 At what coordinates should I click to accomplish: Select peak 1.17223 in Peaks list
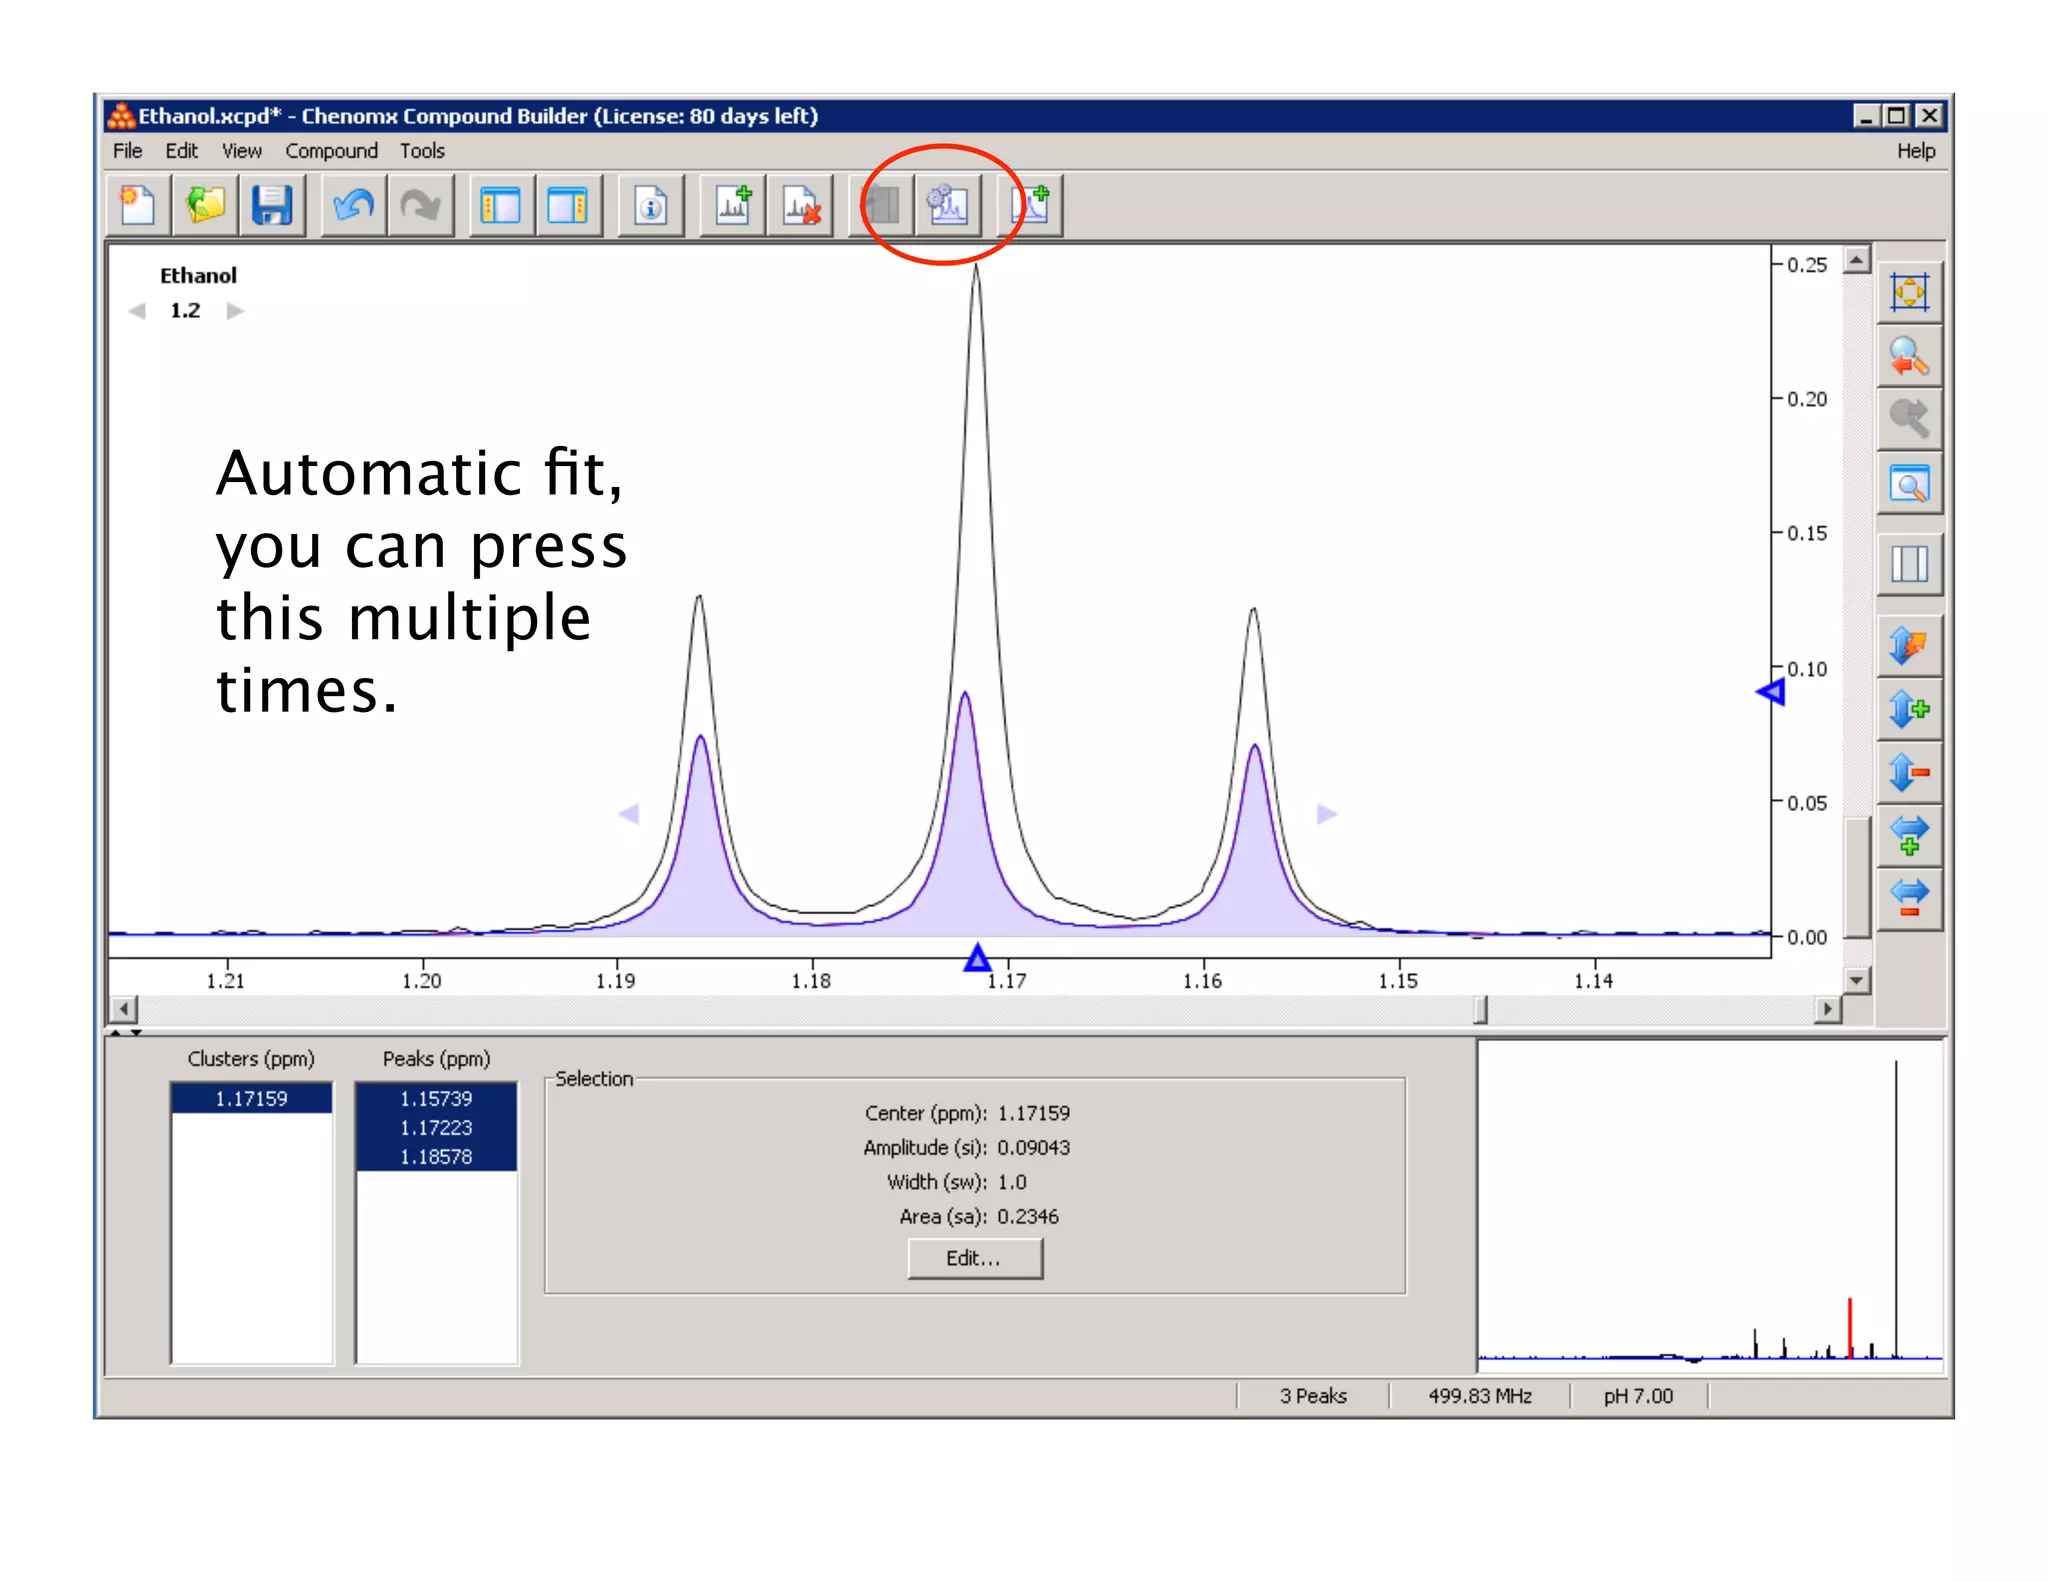[x=436, y=1127]
